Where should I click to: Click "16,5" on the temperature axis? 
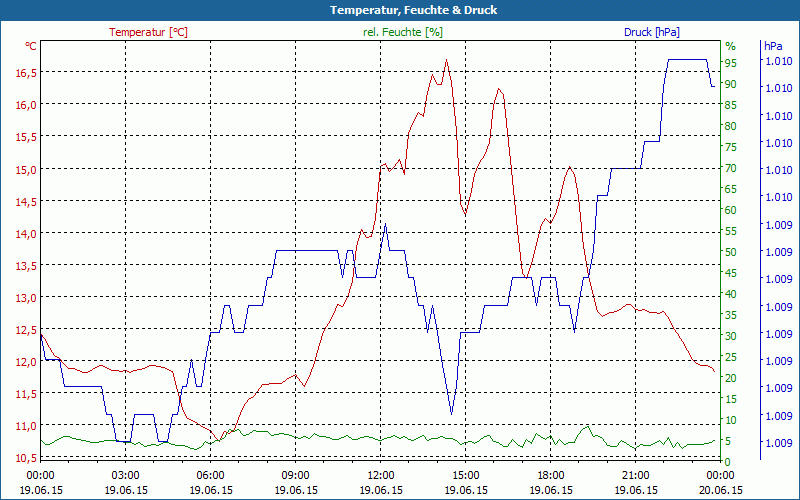(x=26, y=73)
